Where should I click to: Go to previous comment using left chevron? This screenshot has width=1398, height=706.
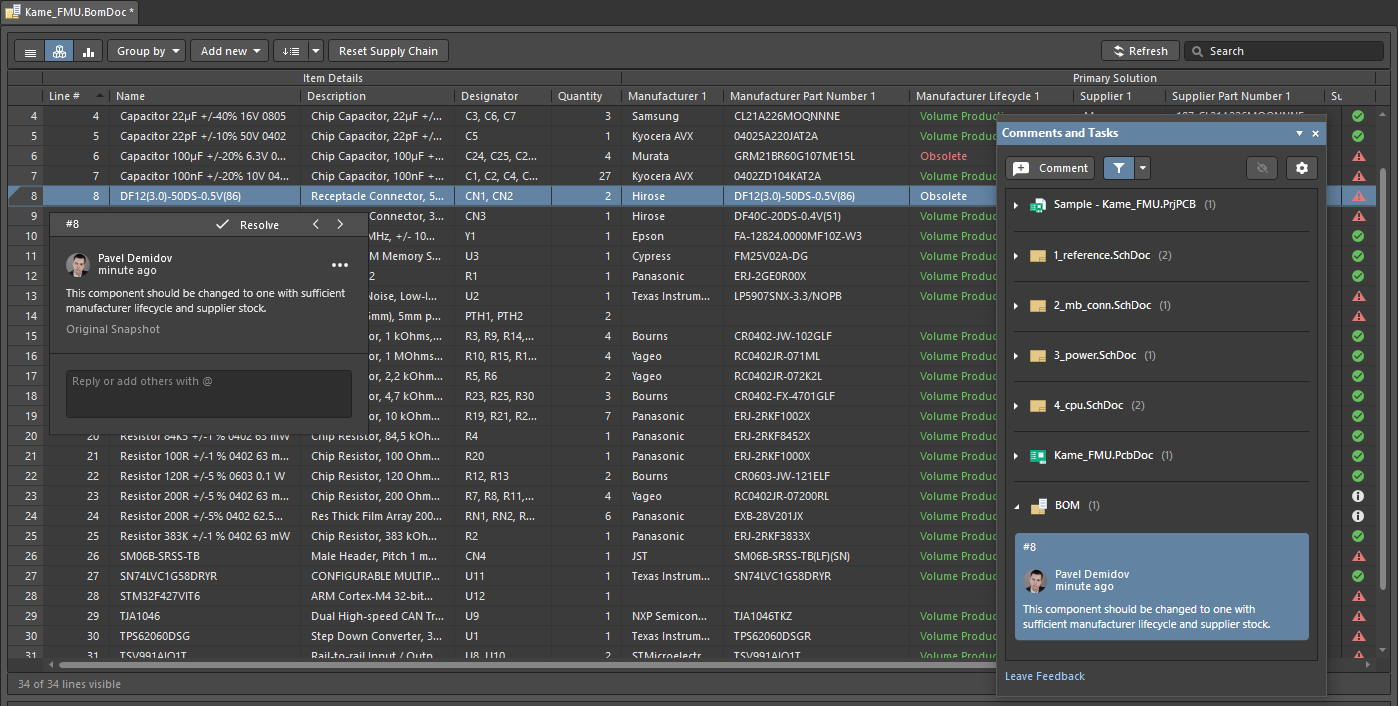tap(316, 225)
